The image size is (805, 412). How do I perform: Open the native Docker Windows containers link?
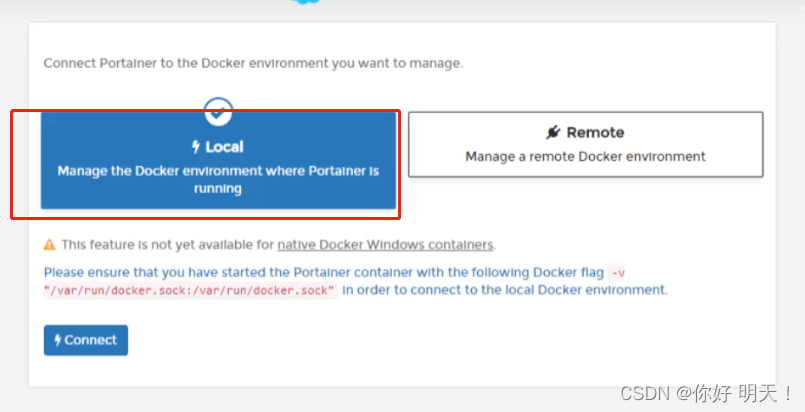click(x=385, y=245)
